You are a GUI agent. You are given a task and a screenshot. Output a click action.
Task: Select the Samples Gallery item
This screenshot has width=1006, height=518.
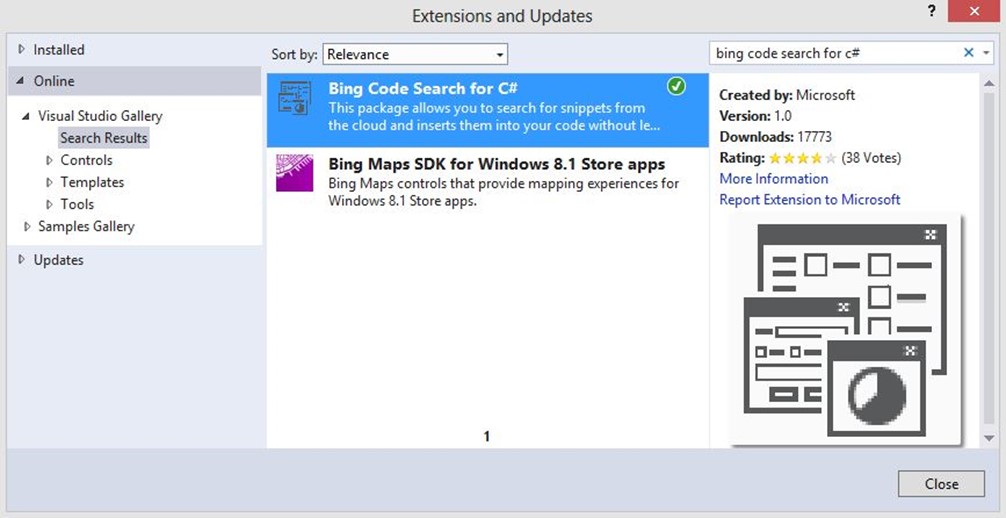86,227
